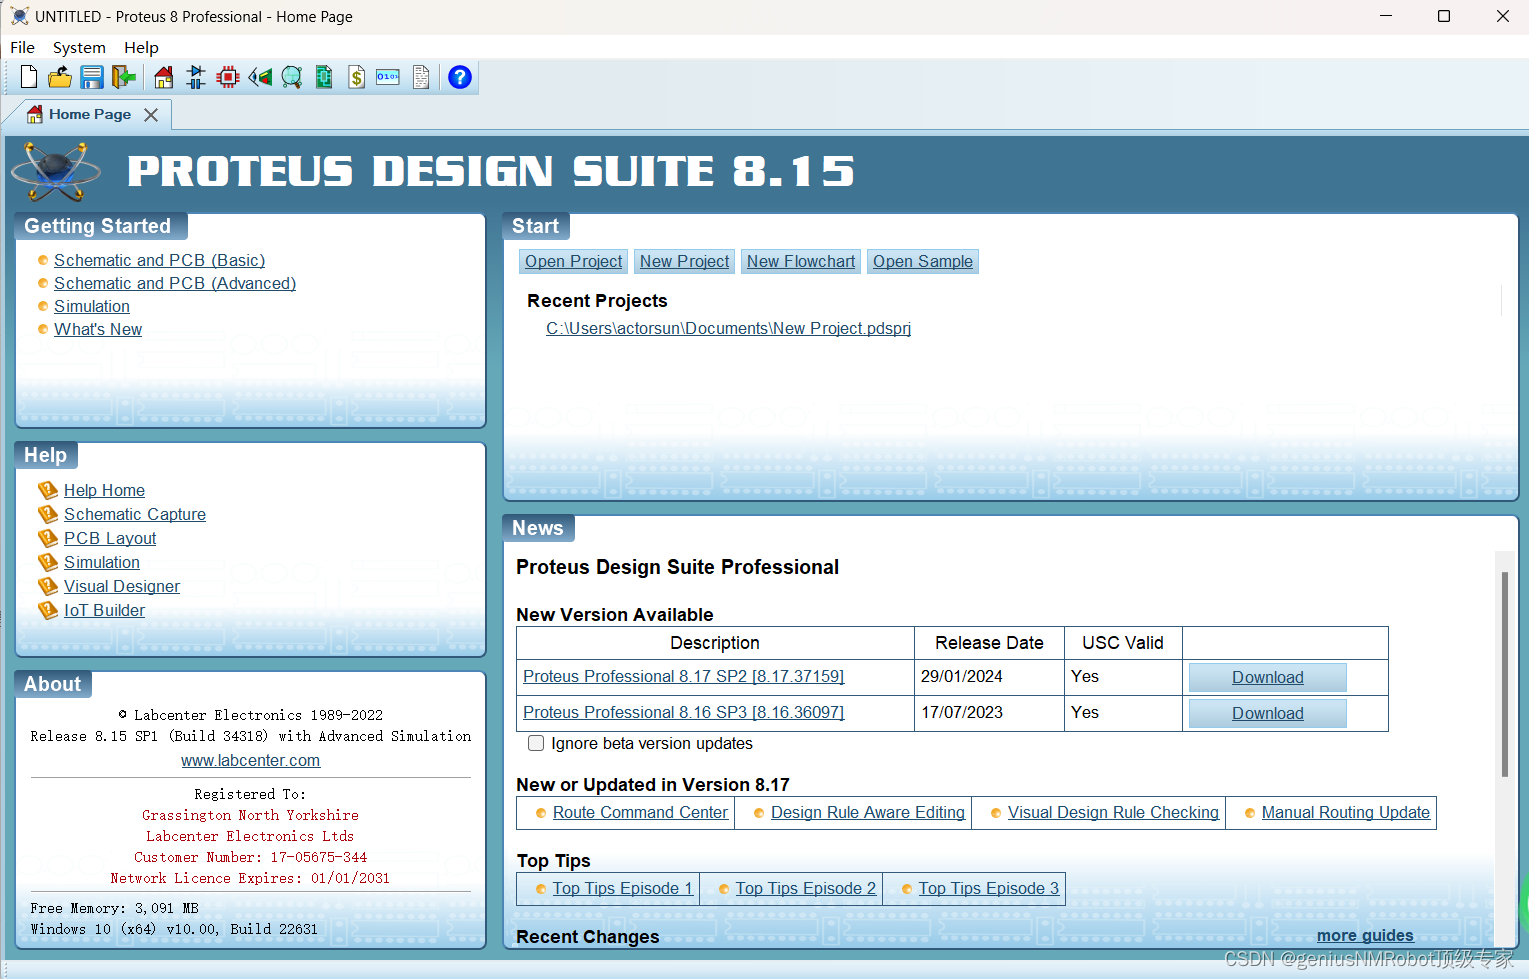Open Bill of Materials dollar icon
1529x979 pixels.
[x=356, y=77]
